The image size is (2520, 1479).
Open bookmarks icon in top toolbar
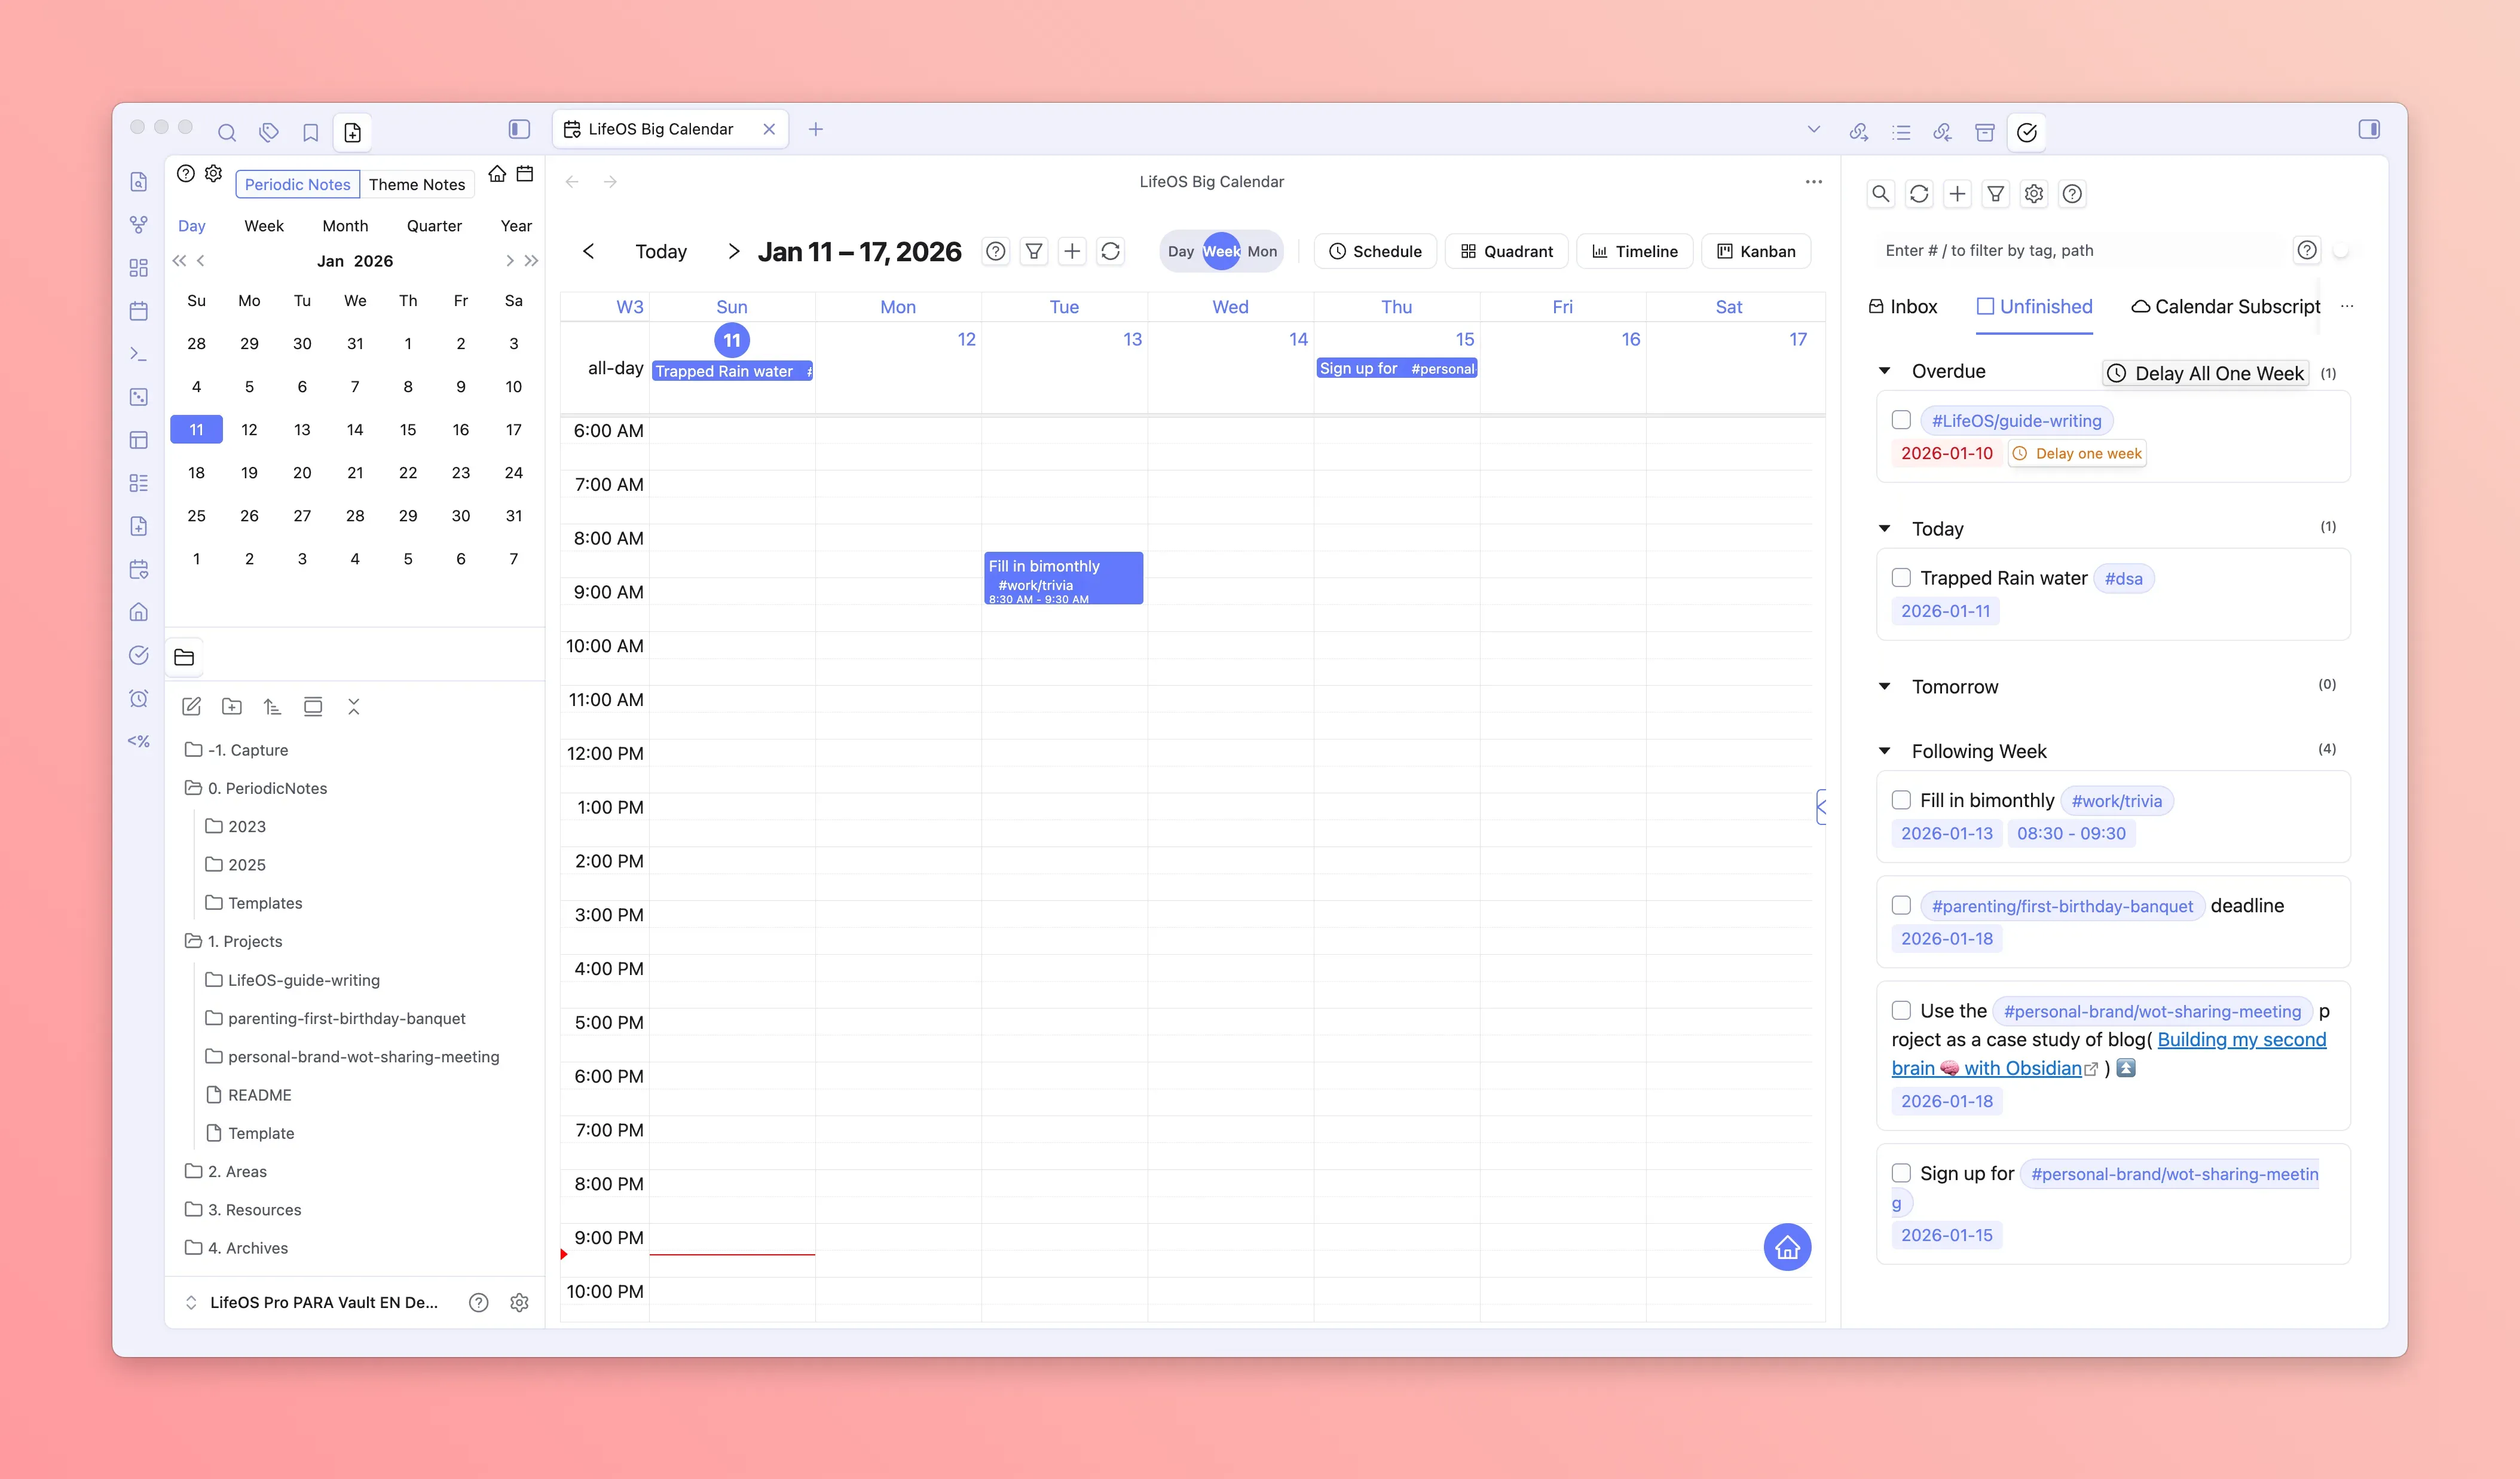(x=311, y=132)
